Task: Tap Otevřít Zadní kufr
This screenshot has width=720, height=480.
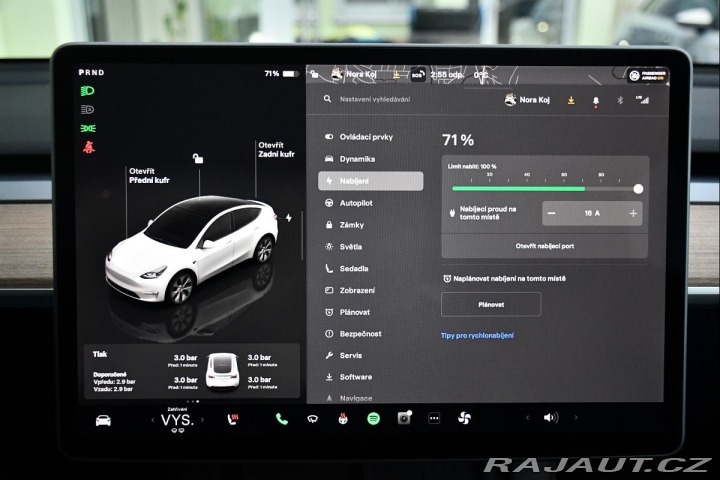Action: [x=276, y=150]
